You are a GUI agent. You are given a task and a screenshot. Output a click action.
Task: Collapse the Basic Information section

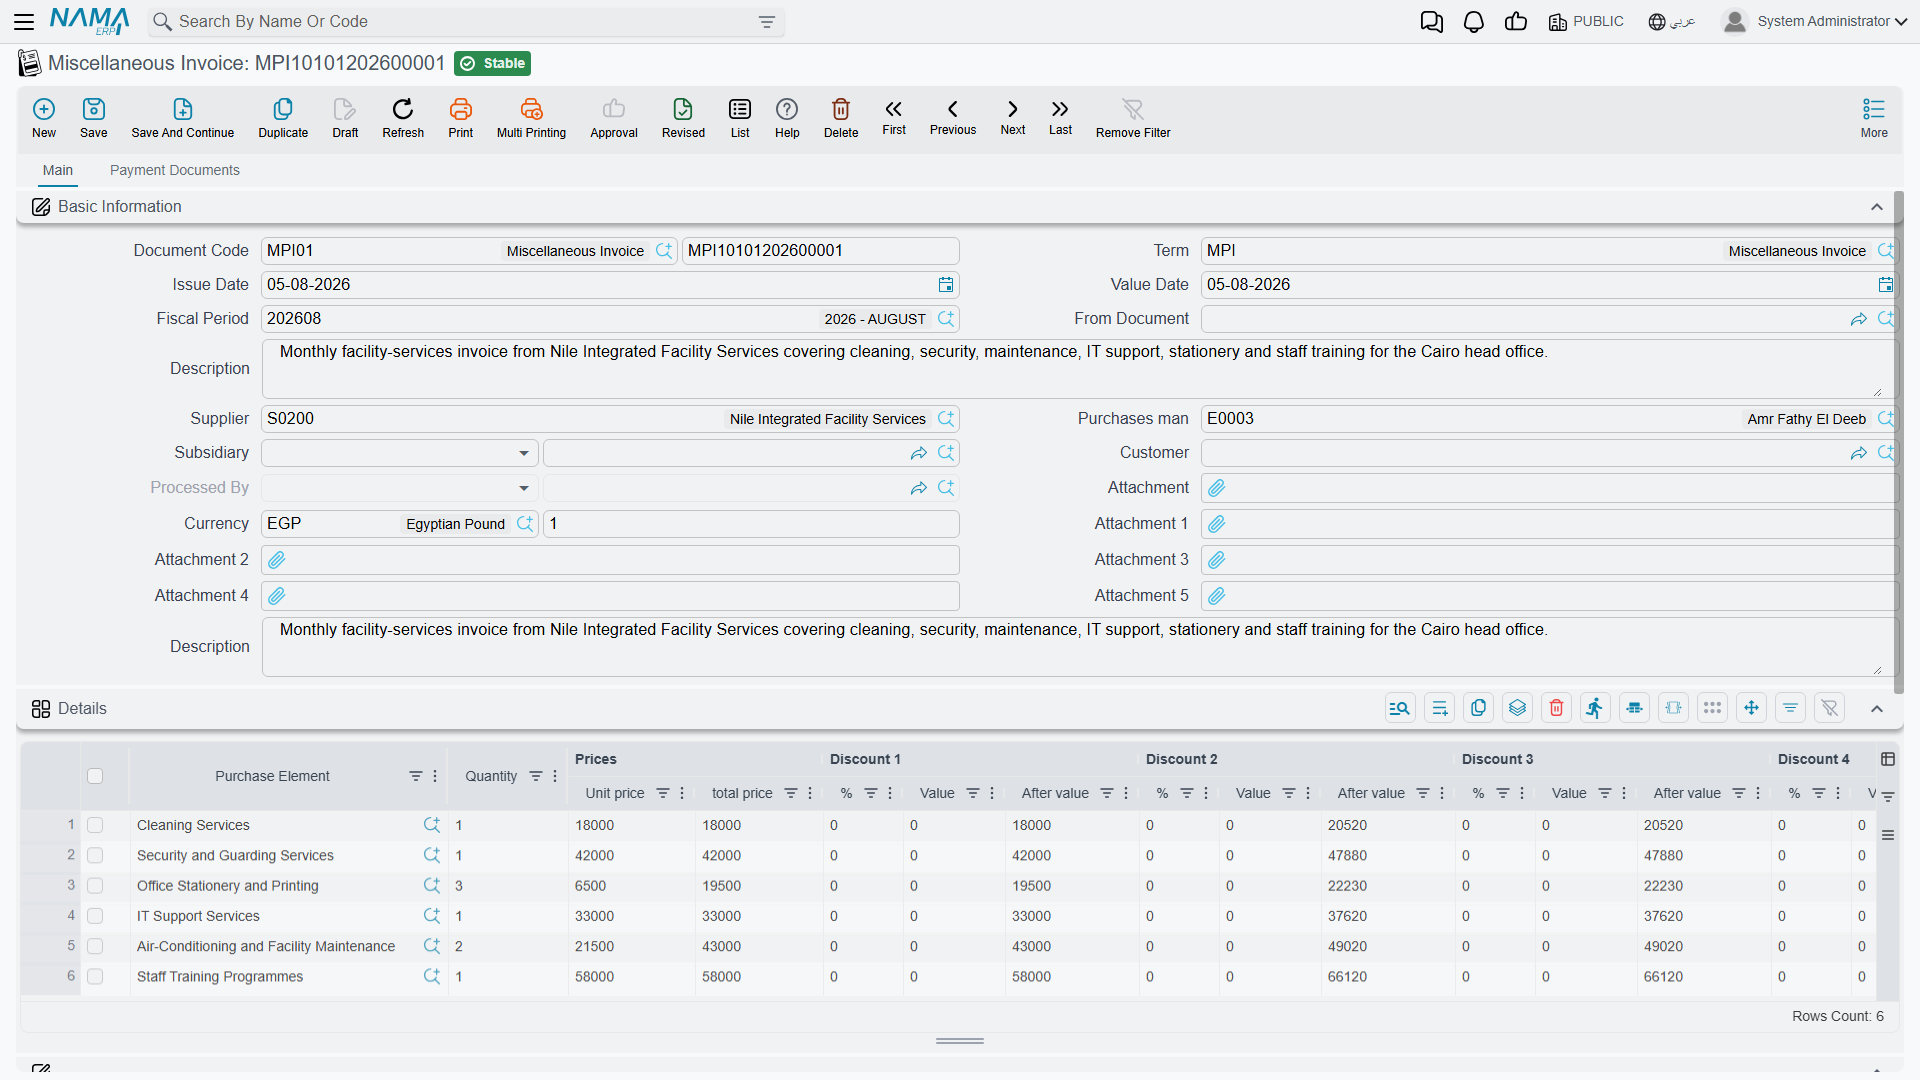click(1877, 207)
